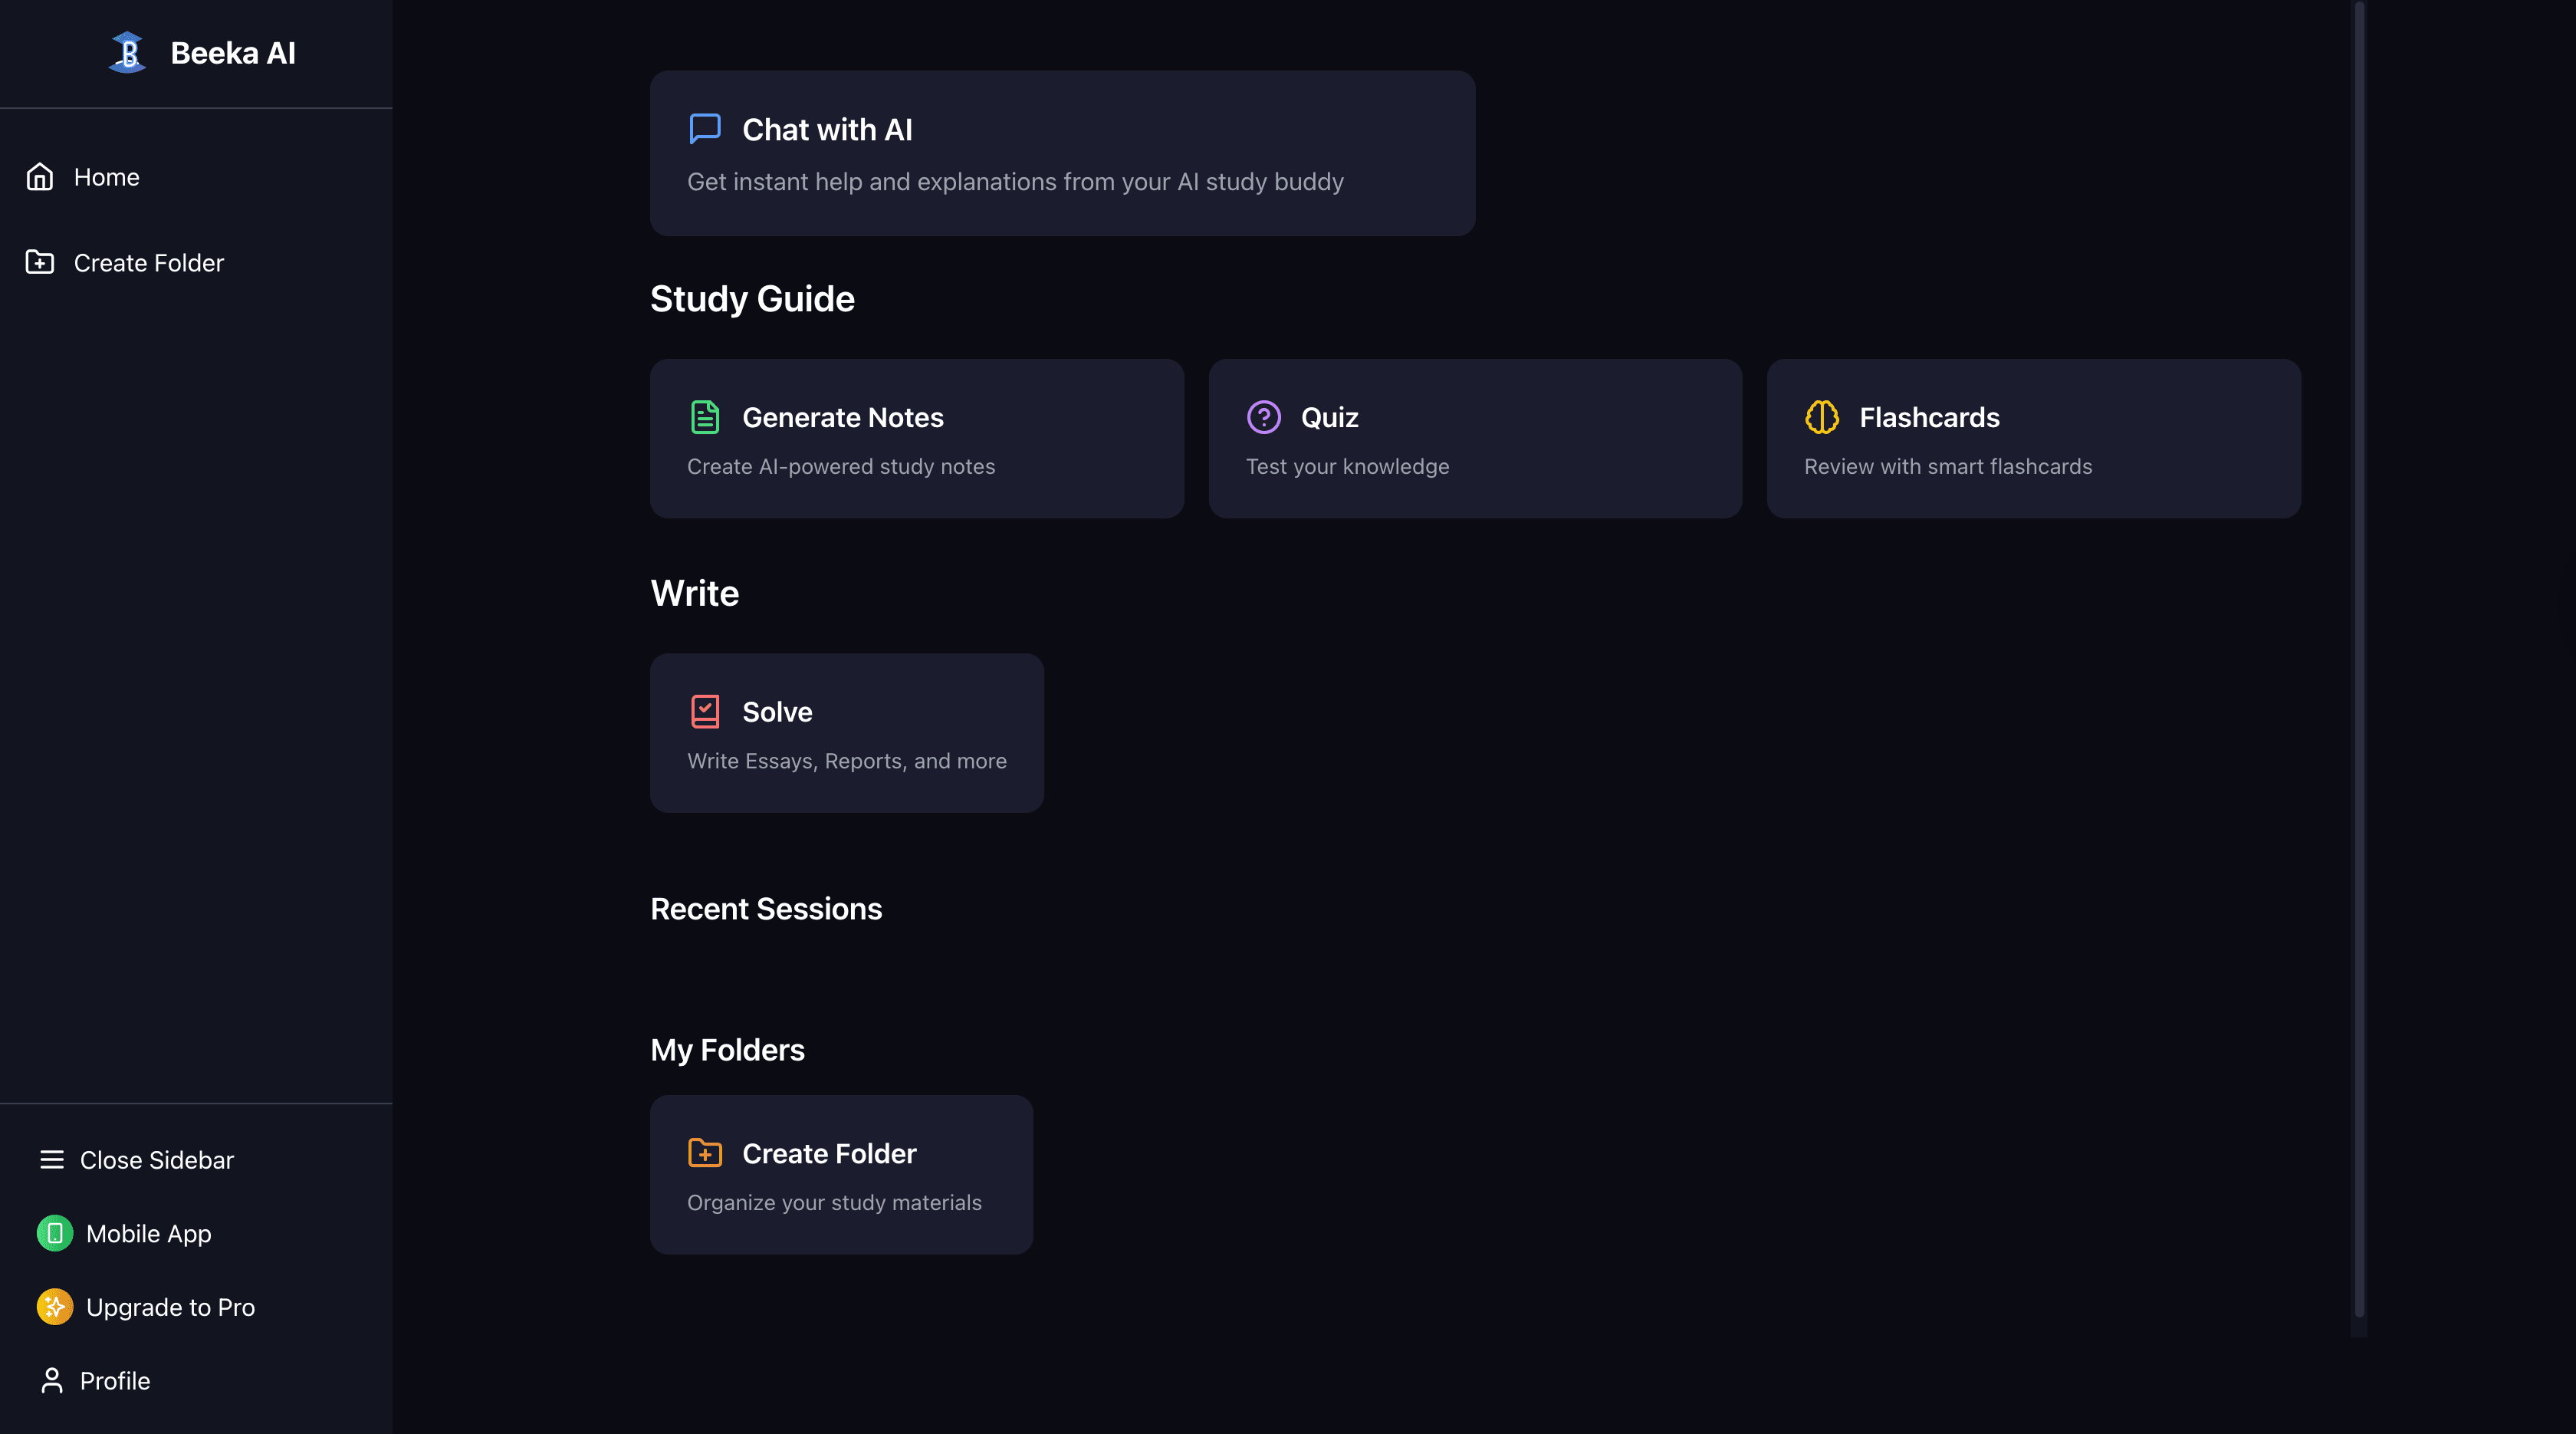The height and width of the screenshot is (1434, 2576).
Task: Click the vertical scrollbar on the right
Action: [2359, 660]
